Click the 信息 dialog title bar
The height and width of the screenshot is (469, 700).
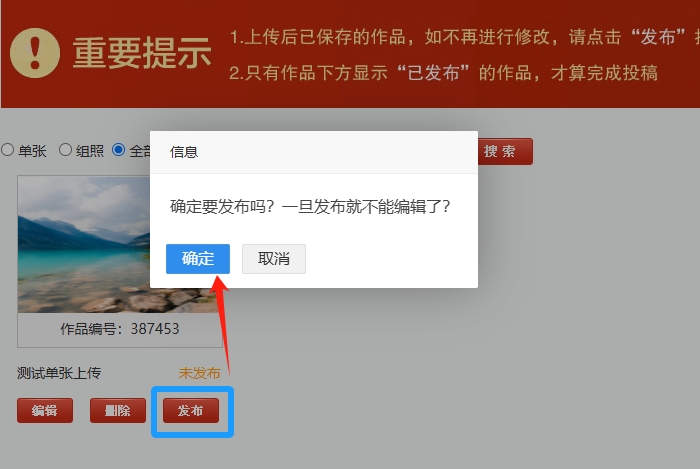(314, 152)
